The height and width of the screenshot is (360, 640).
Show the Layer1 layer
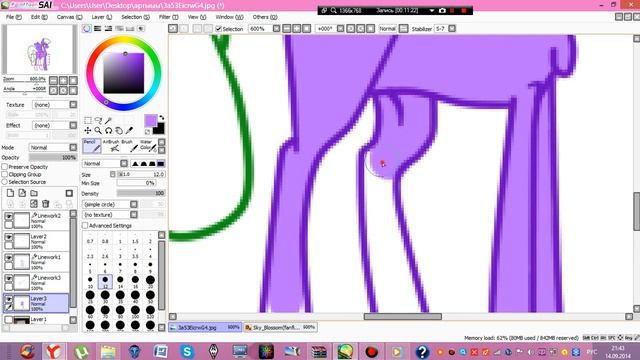point(9,320)
